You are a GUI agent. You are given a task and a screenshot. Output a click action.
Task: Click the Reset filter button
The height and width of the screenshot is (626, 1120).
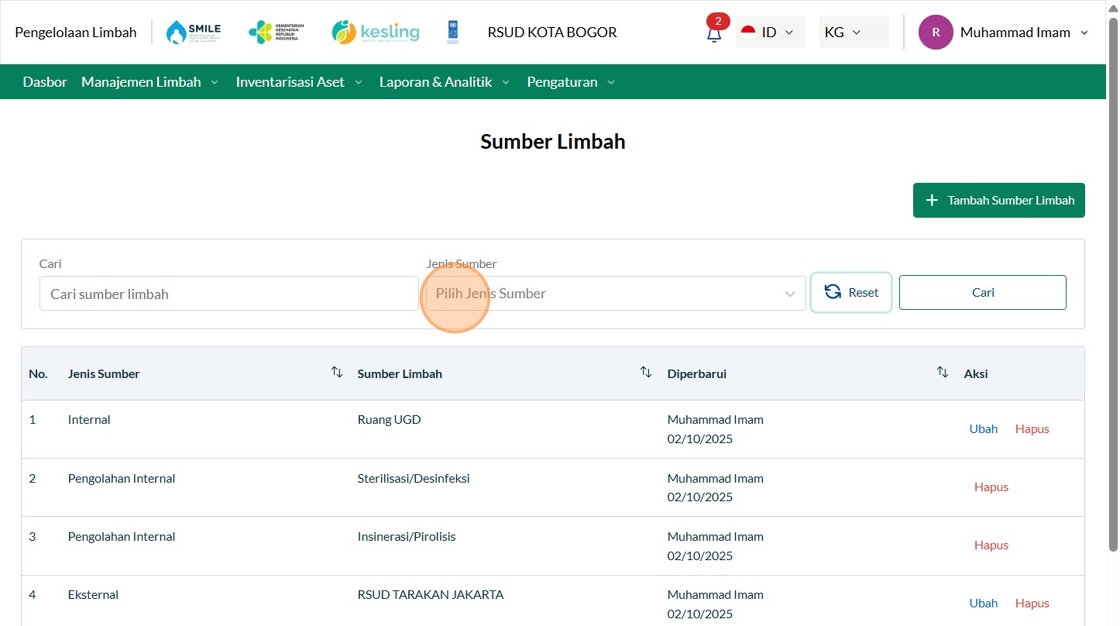(851, 292)
